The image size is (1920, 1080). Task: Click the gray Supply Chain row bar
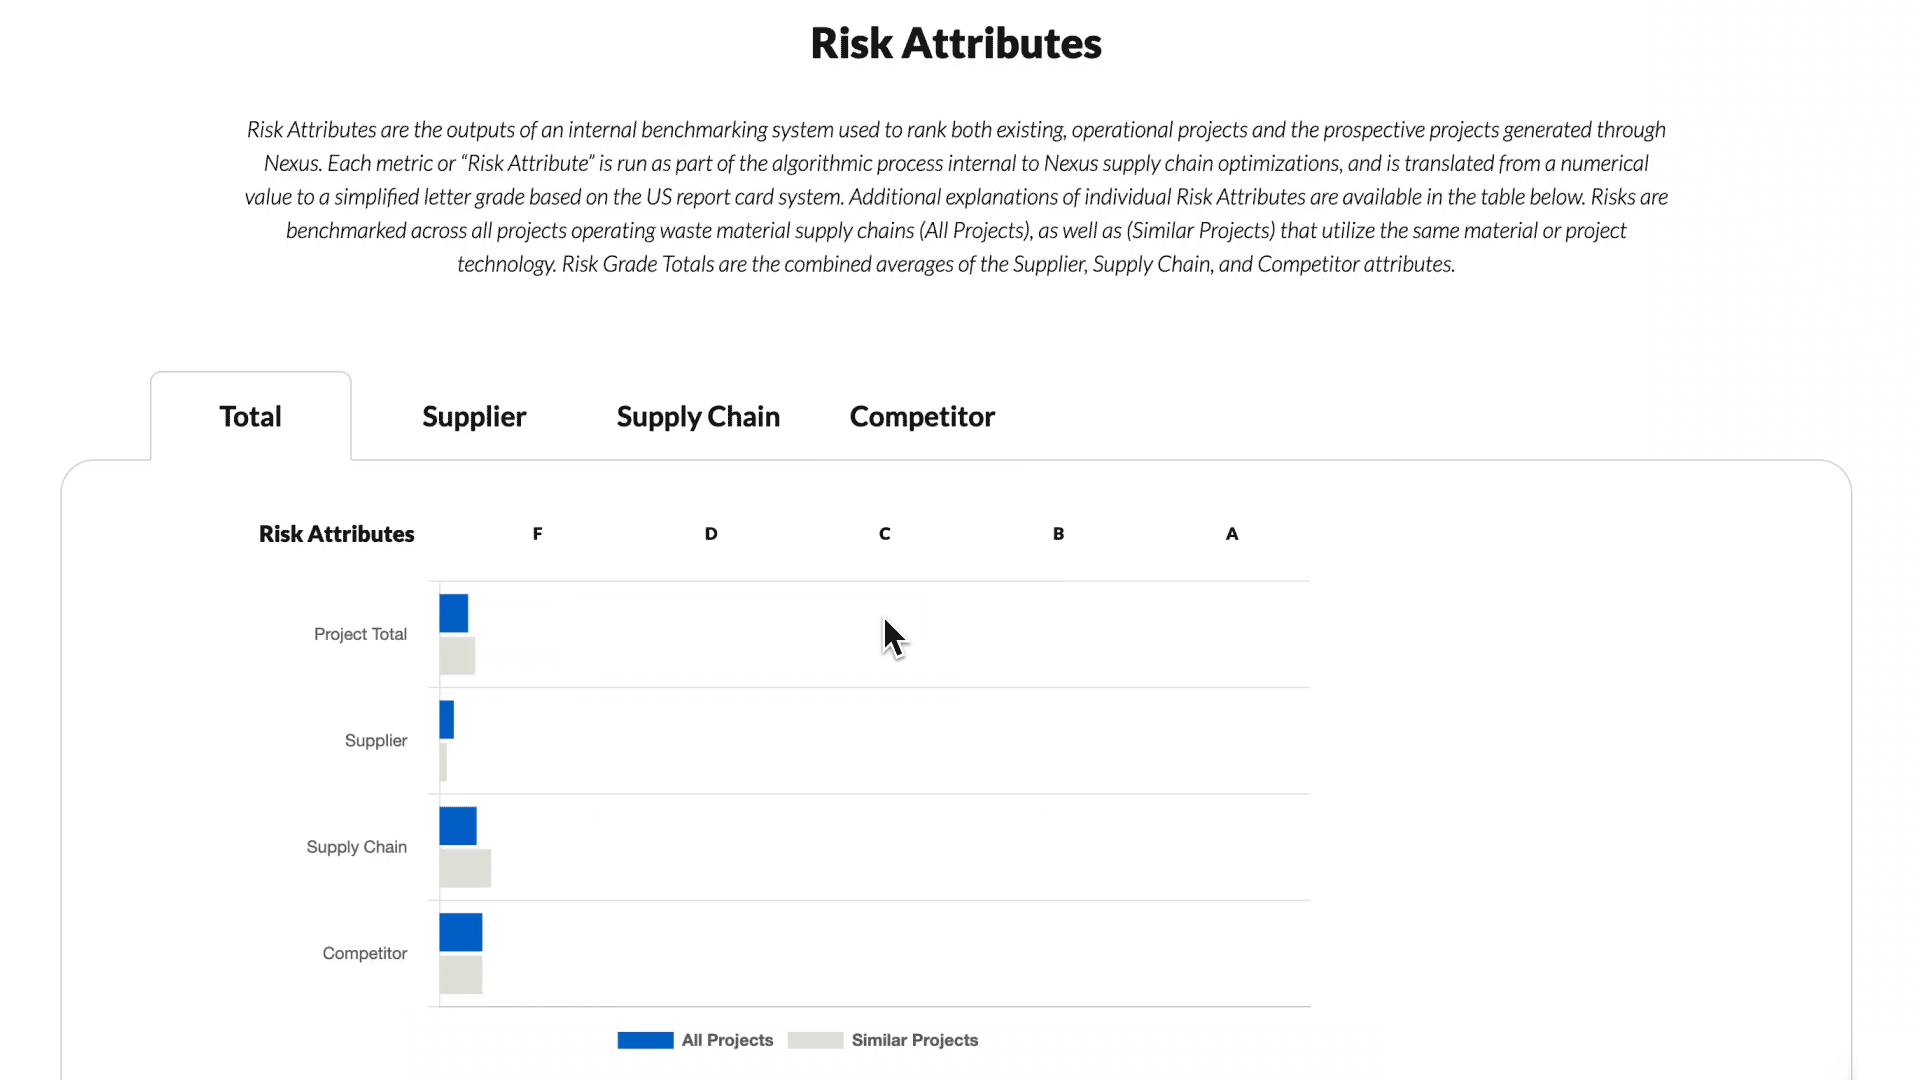point(465,868)
